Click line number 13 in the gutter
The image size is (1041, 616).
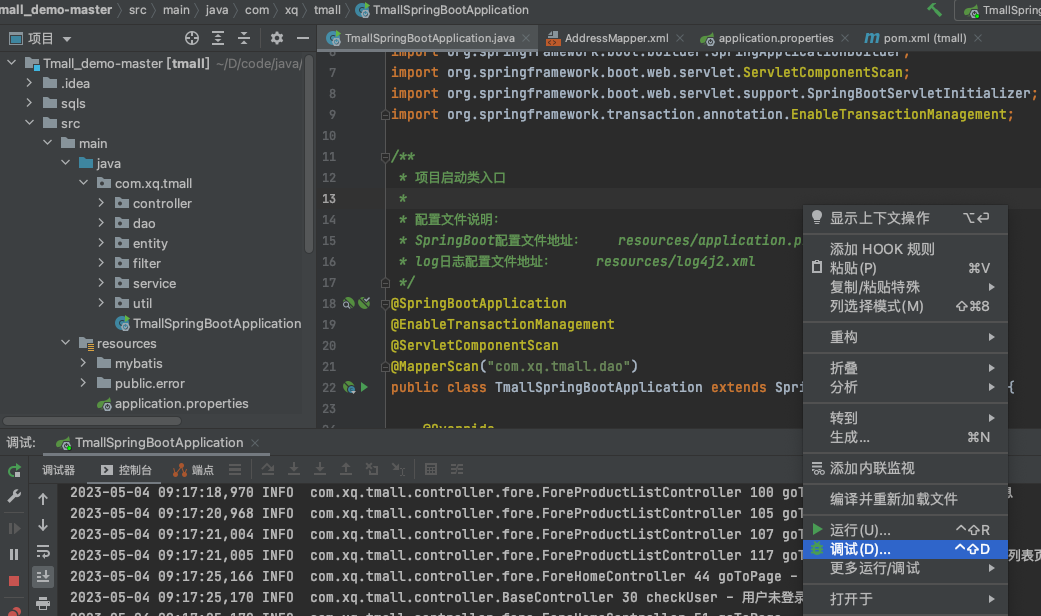pyautogui.click(x=329, y=198)
